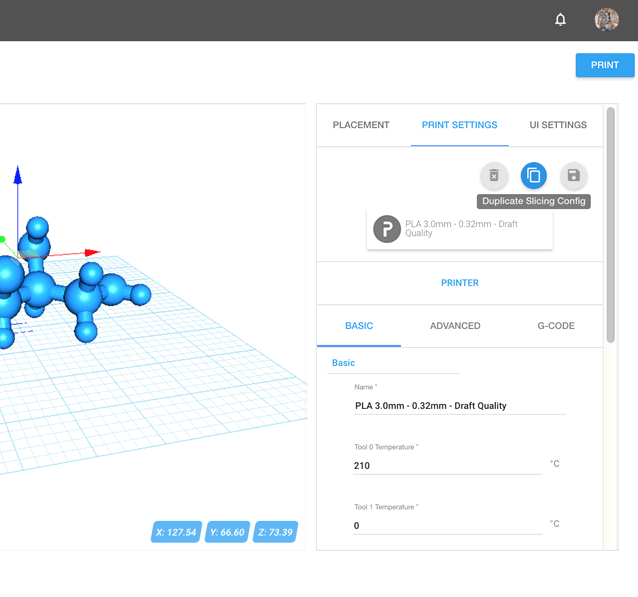The image size is (638, 597).
Task: Click the X: 127.54 dimension badge
Action: 176,532
